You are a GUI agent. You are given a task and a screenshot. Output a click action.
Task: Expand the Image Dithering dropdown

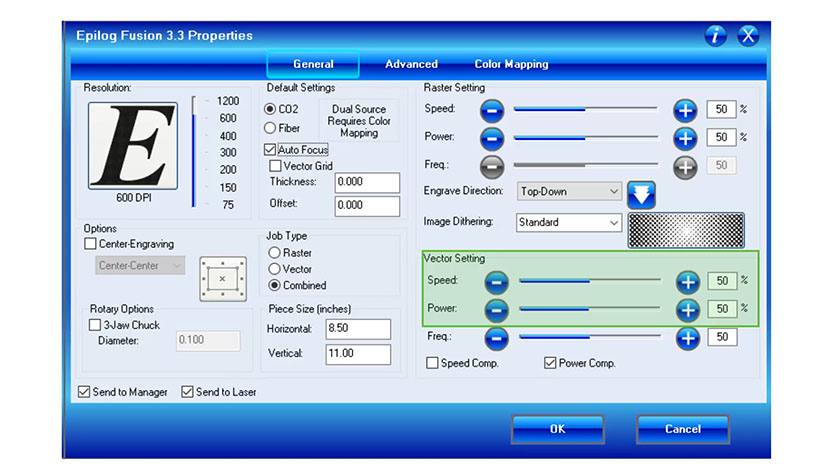tap(569, 223)
